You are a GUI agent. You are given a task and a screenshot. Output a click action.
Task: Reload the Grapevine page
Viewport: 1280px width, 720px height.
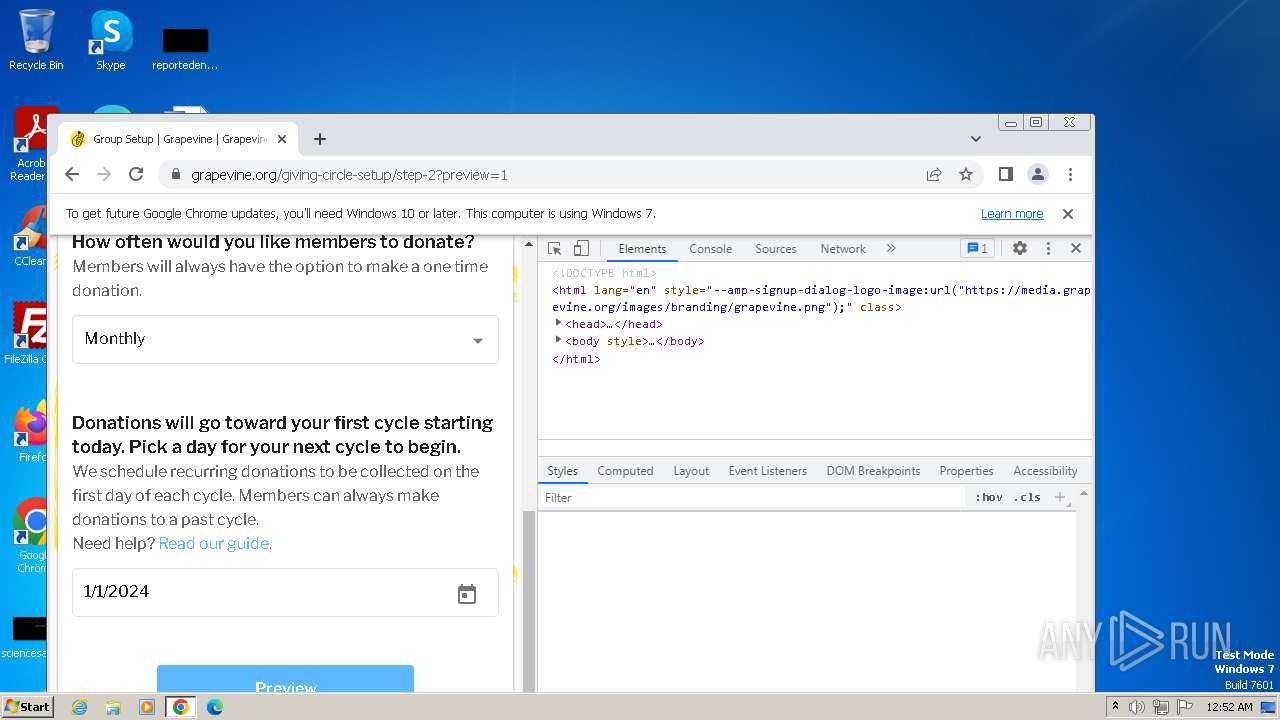136,174
